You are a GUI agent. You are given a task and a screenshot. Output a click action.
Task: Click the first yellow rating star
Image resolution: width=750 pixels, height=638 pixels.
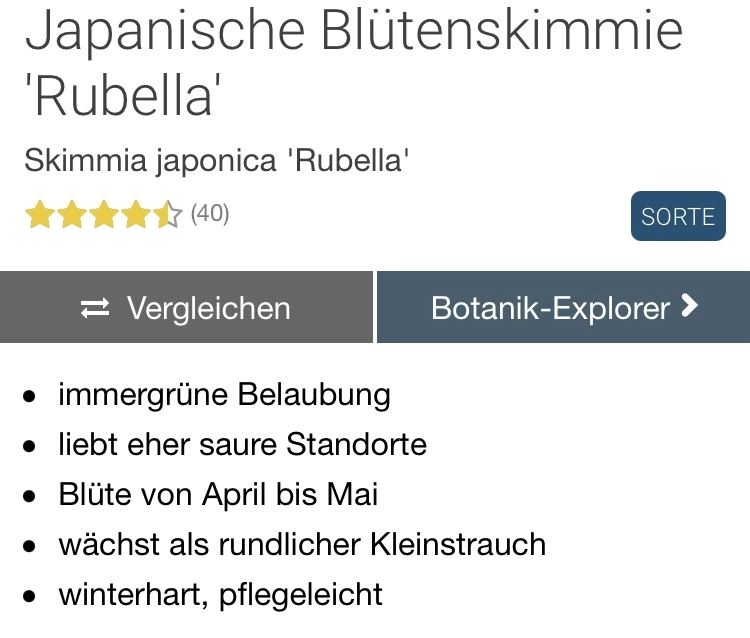click(39, 215)
